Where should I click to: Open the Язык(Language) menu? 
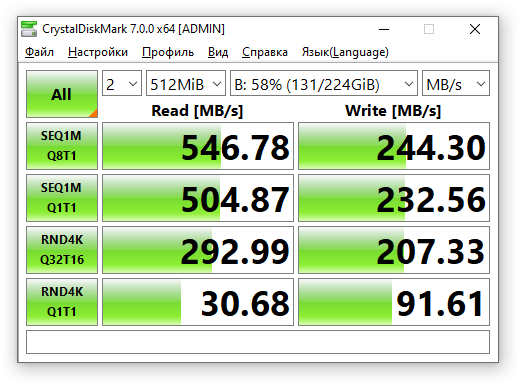coord(345,52)
